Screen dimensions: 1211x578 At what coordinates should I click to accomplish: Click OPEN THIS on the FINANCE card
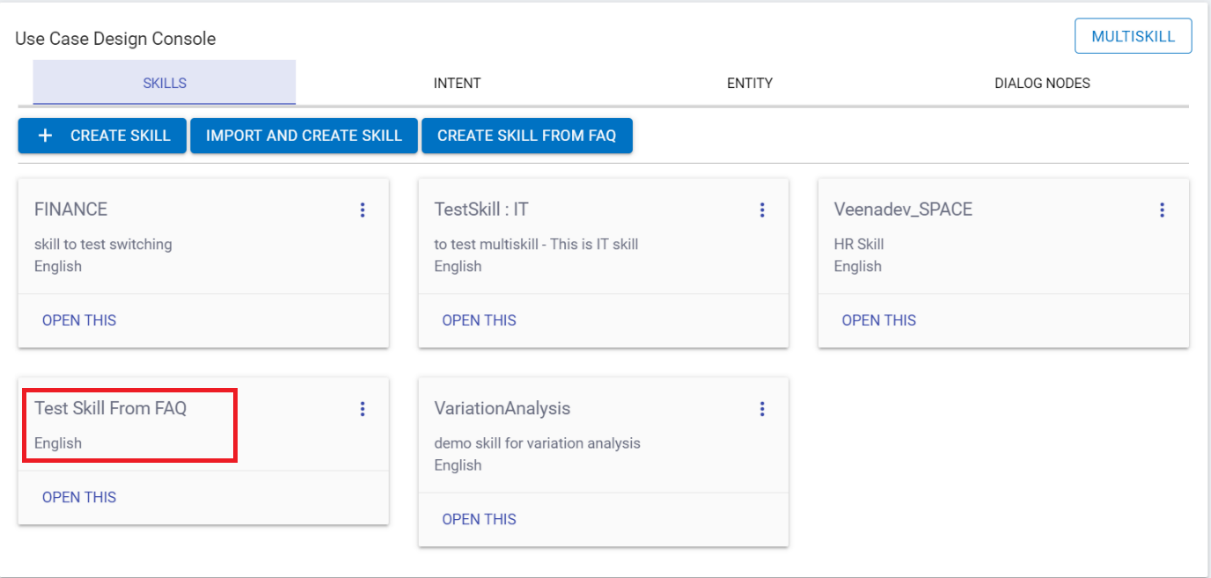click(x=79, y=321)
